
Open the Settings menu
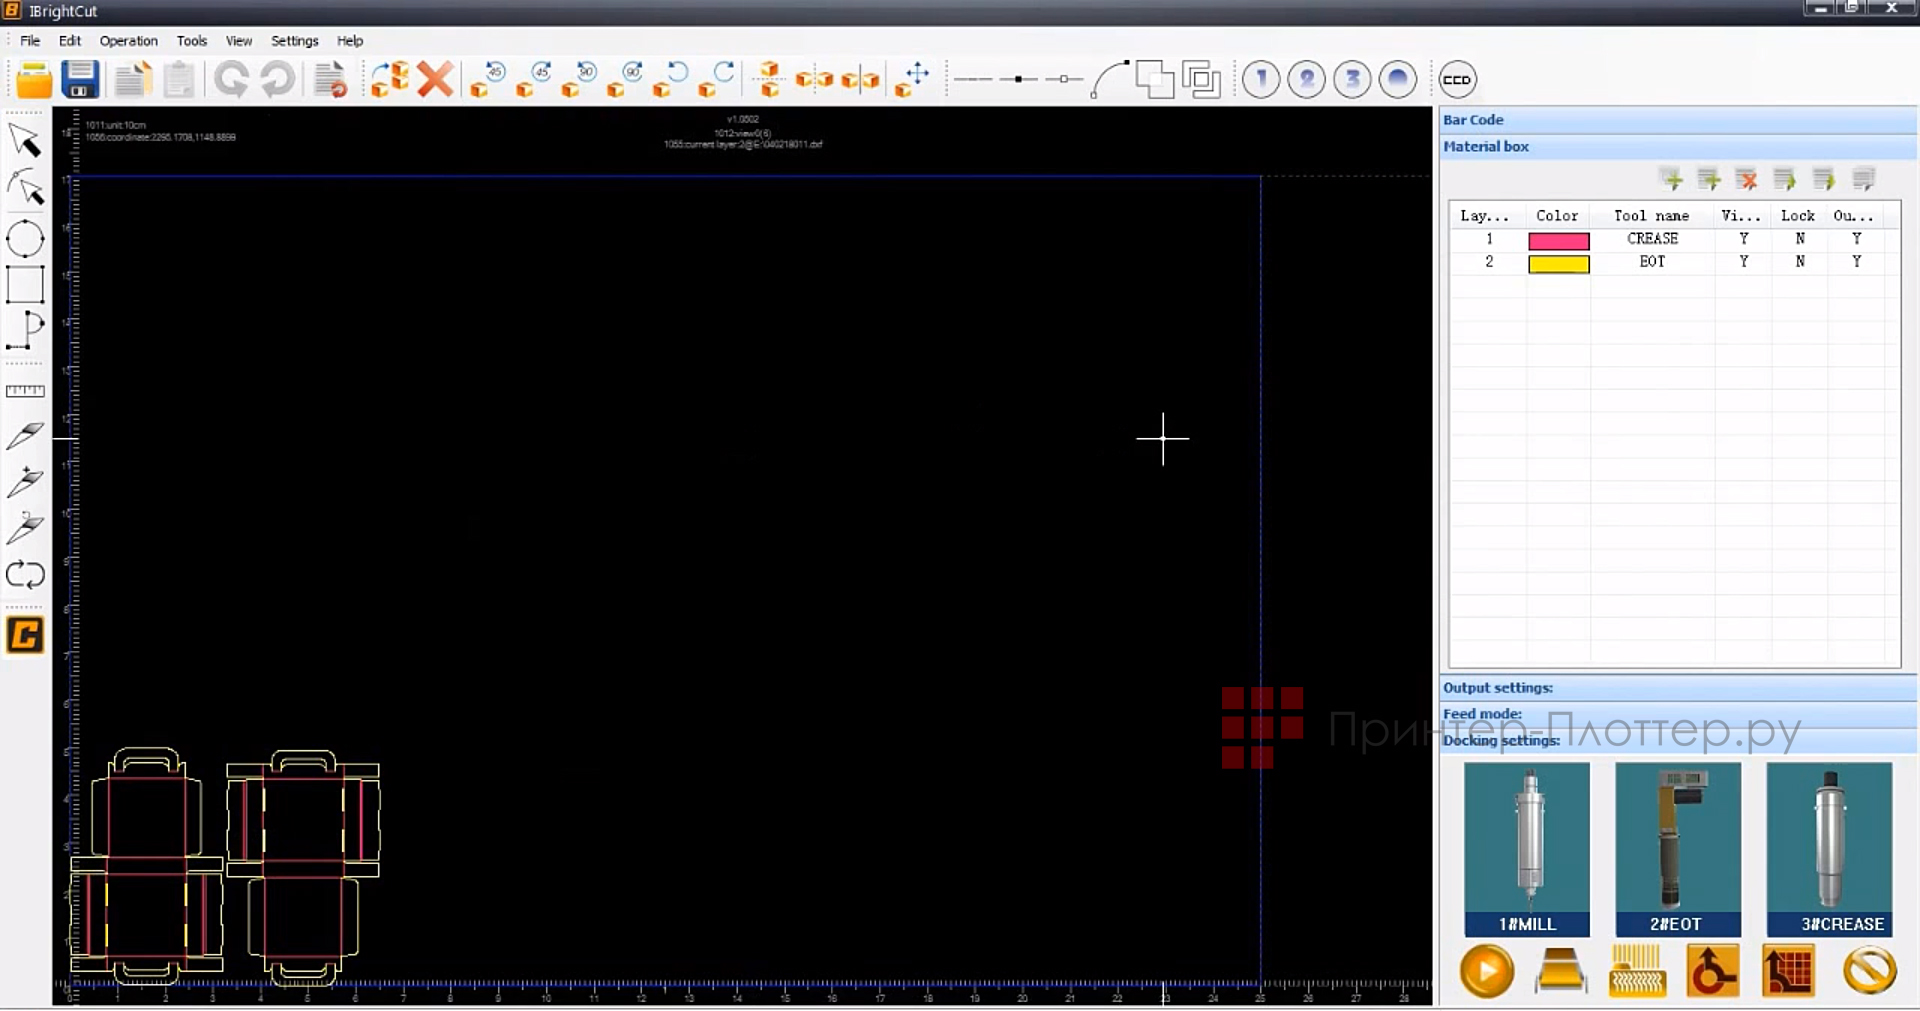tap(293, 41)
